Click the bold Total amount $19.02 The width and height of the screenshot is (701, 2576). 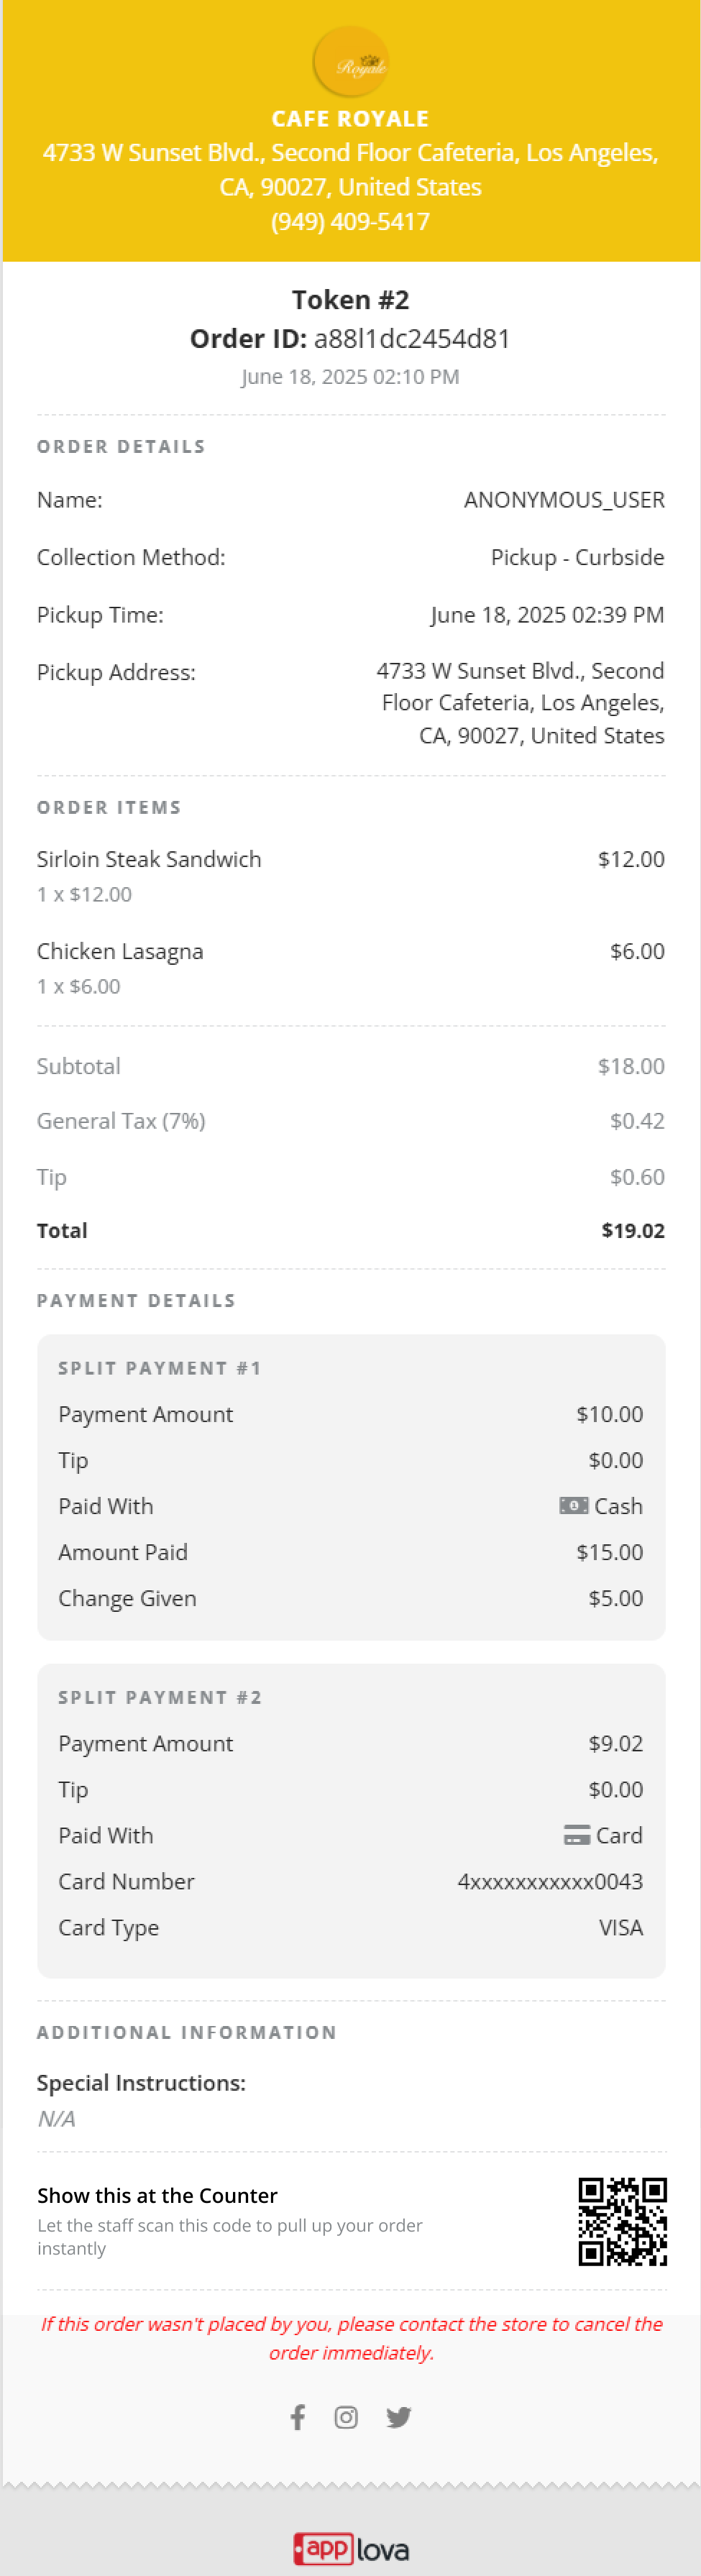(632, 1230)
